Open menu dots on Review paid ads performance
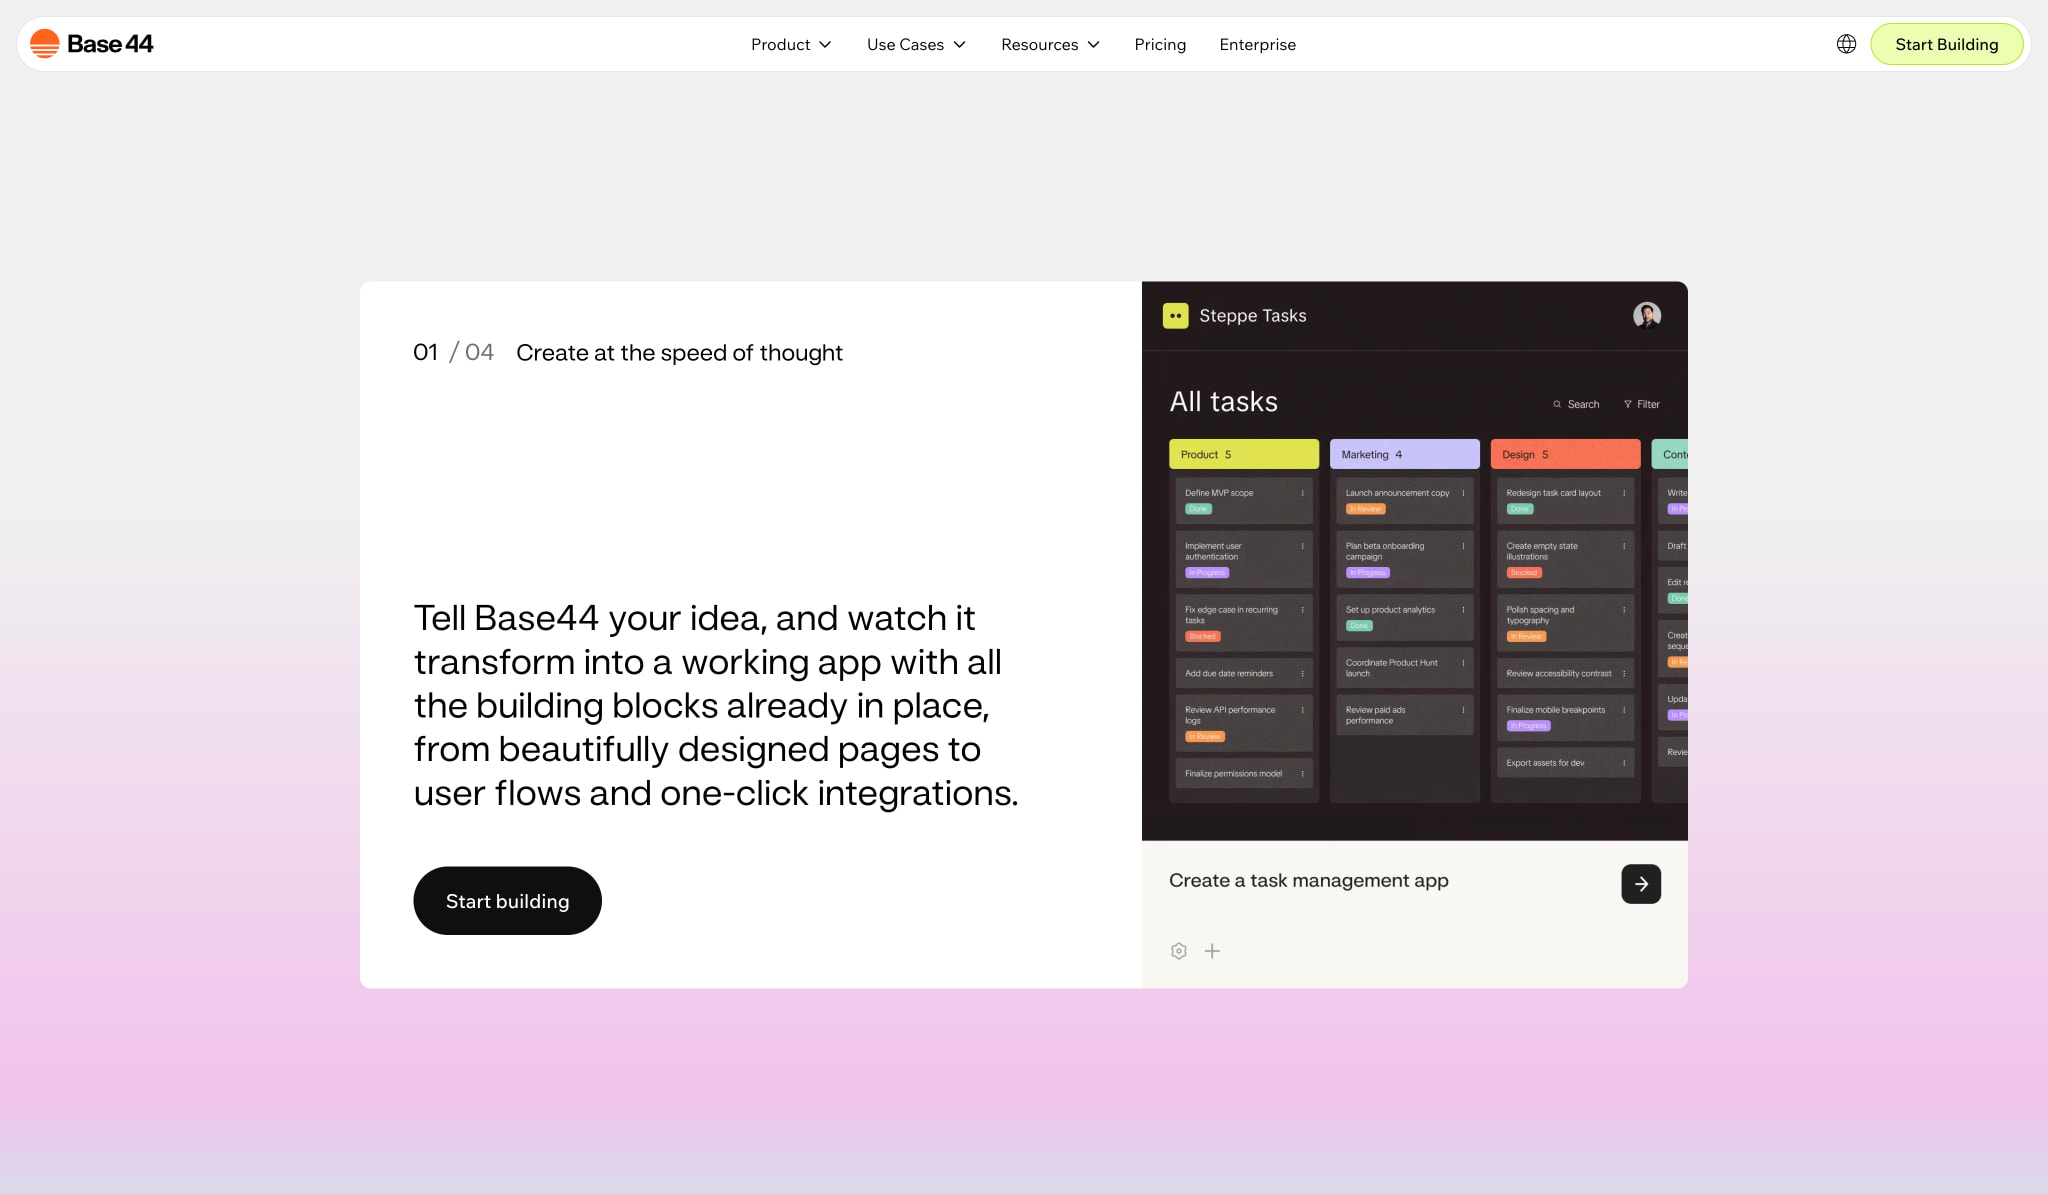The image size is (2048, 1194). pos(1463,710)
